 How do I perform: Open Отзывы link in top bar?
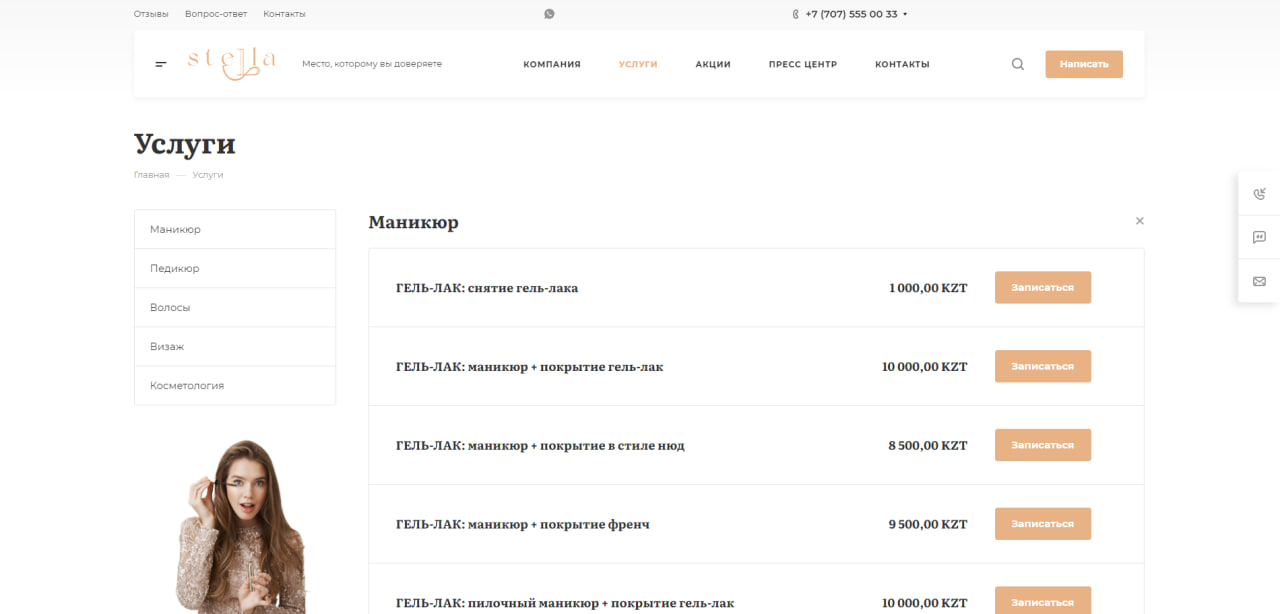point(151,14)
